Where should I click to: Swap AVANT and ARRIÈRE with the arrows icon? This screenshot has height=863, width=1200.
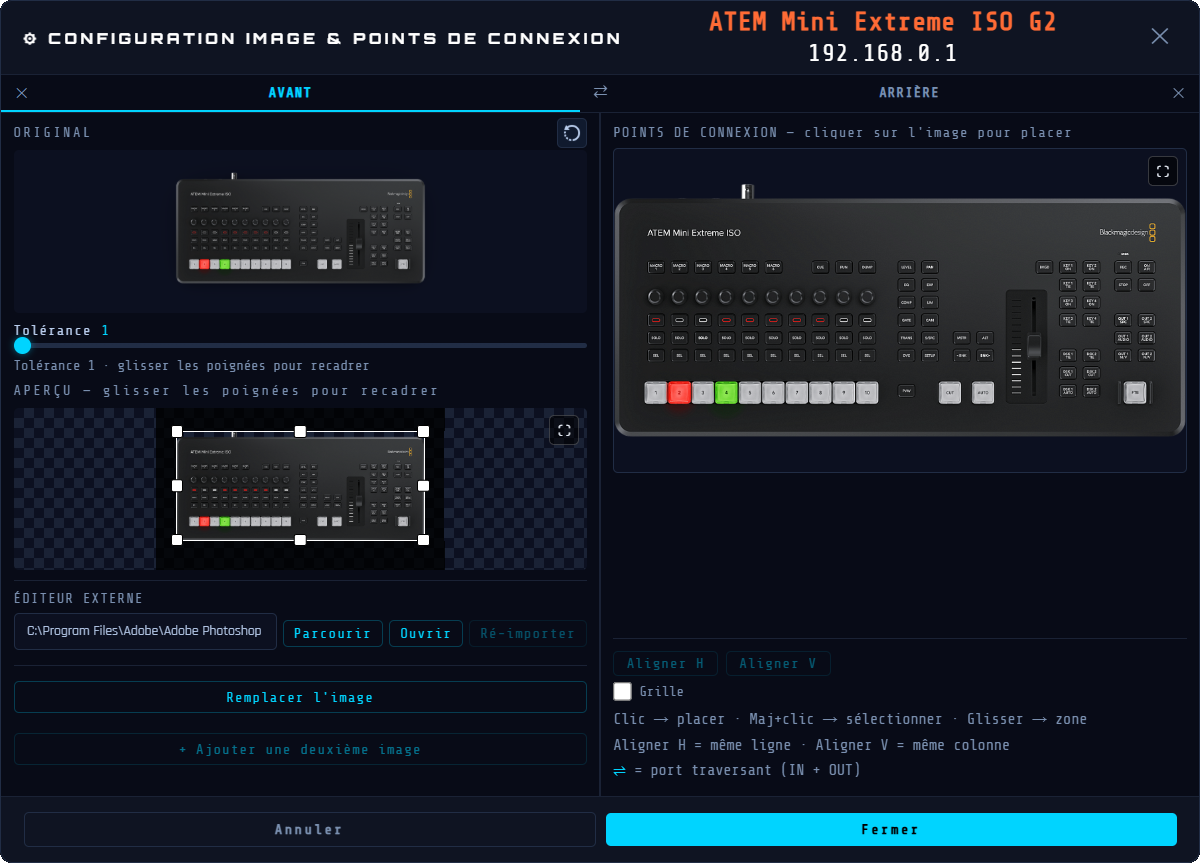pyautogui.click(x=600, y=92)
